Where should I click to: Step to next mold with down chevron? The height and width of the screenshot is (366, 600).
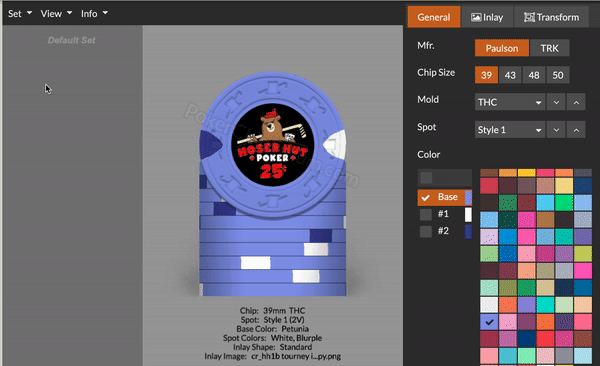(556, 102)
